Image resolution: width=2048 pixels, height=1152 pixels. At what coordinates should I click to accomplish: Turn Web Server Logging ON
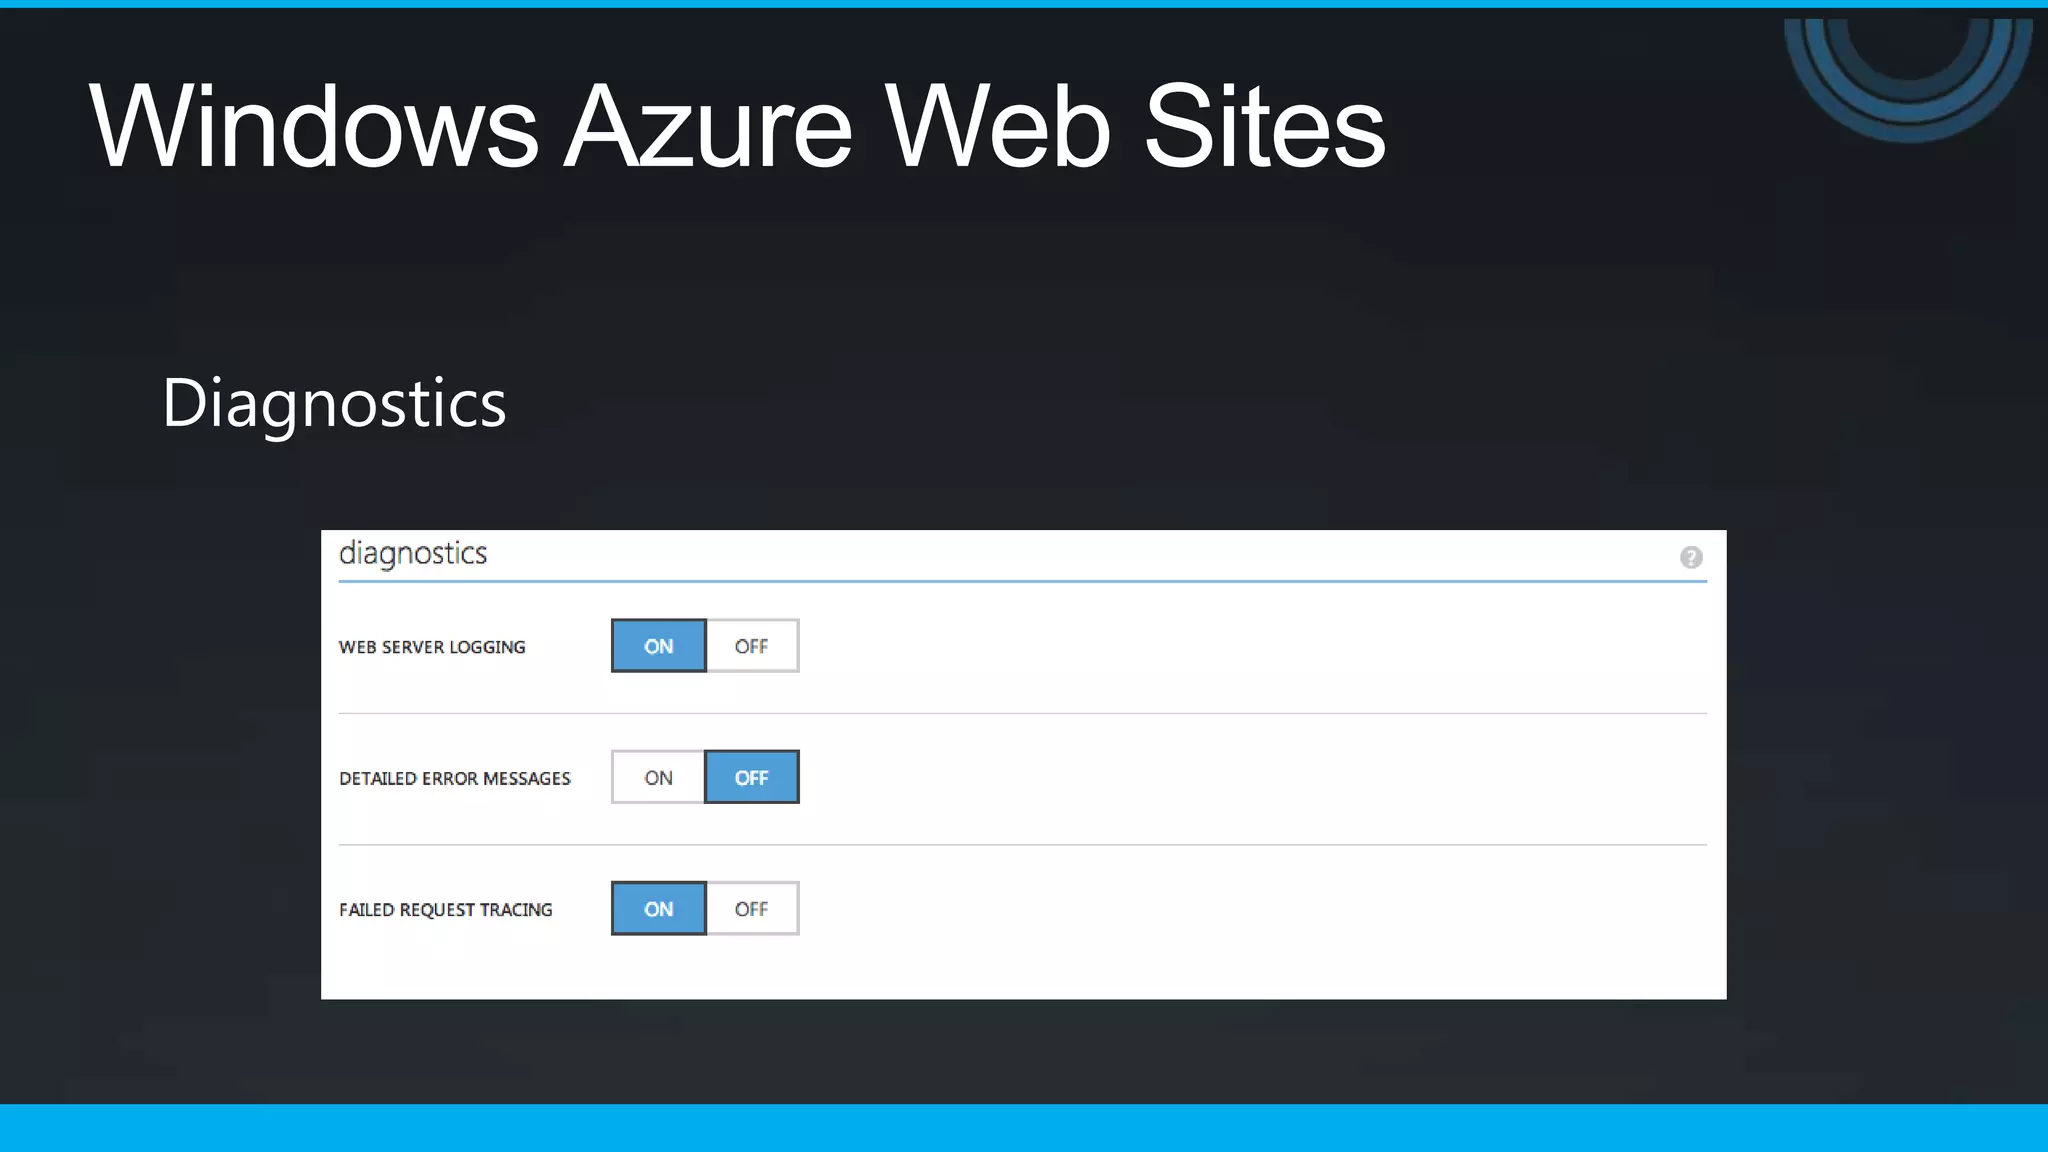pyautogui.click(x=659, y=646)
